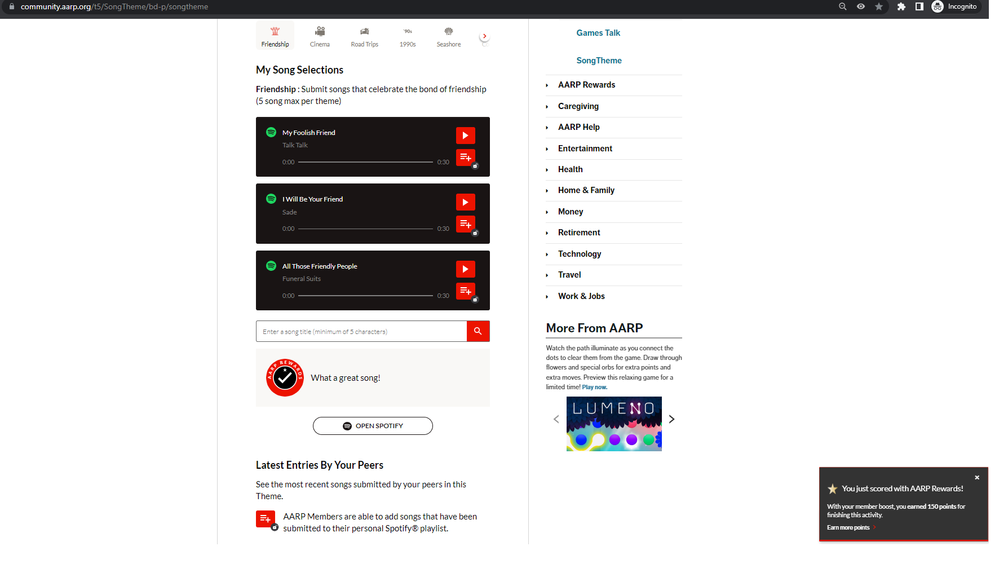
Task: Focus the song title entry field
Action: [x=361, y=331]
